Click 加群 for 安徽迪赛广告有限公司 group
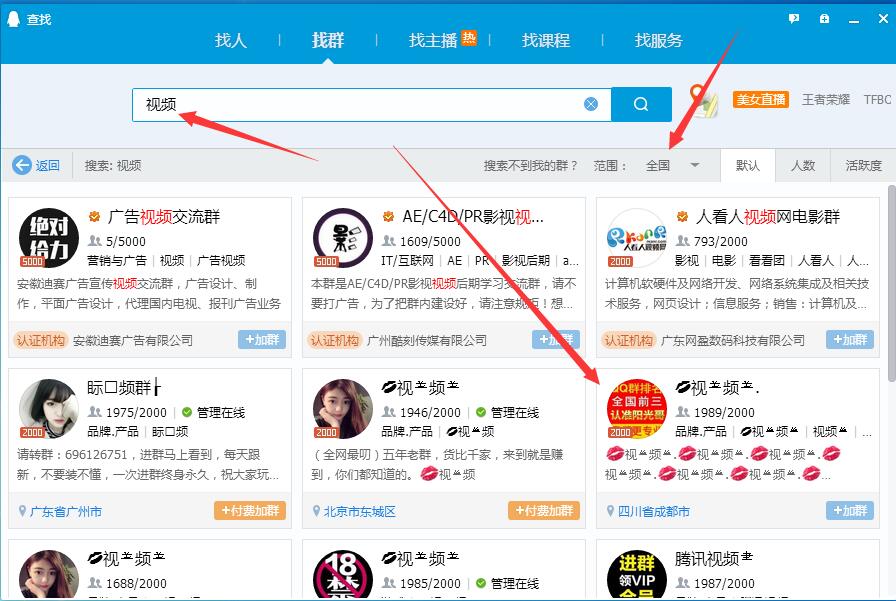 click(262, 340)
